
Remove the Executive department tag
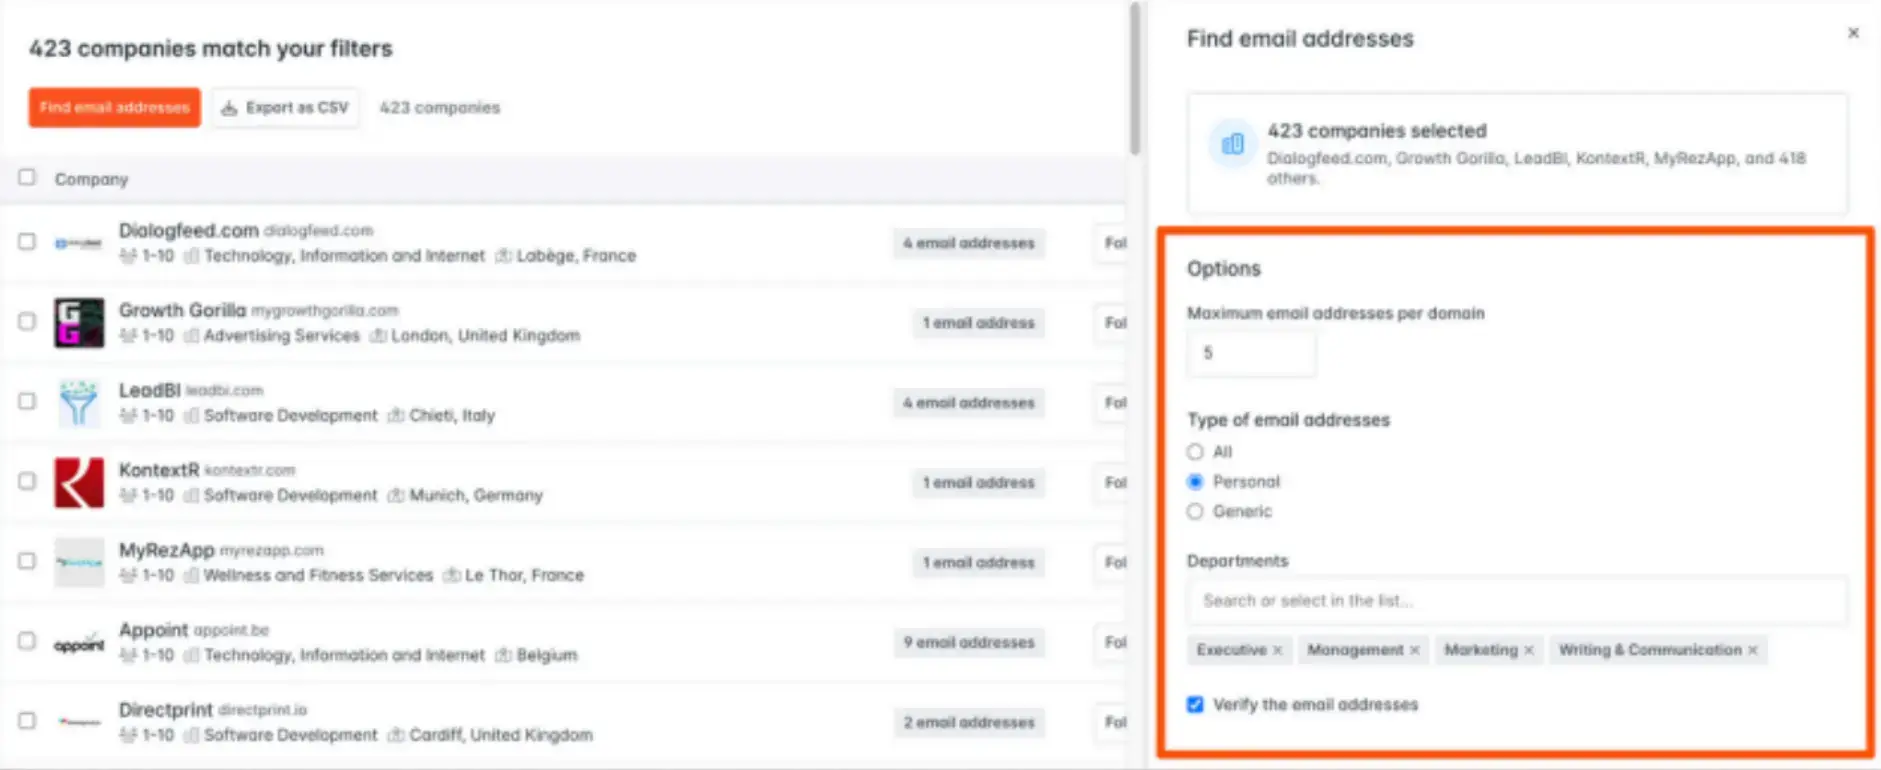point(1278,650)
